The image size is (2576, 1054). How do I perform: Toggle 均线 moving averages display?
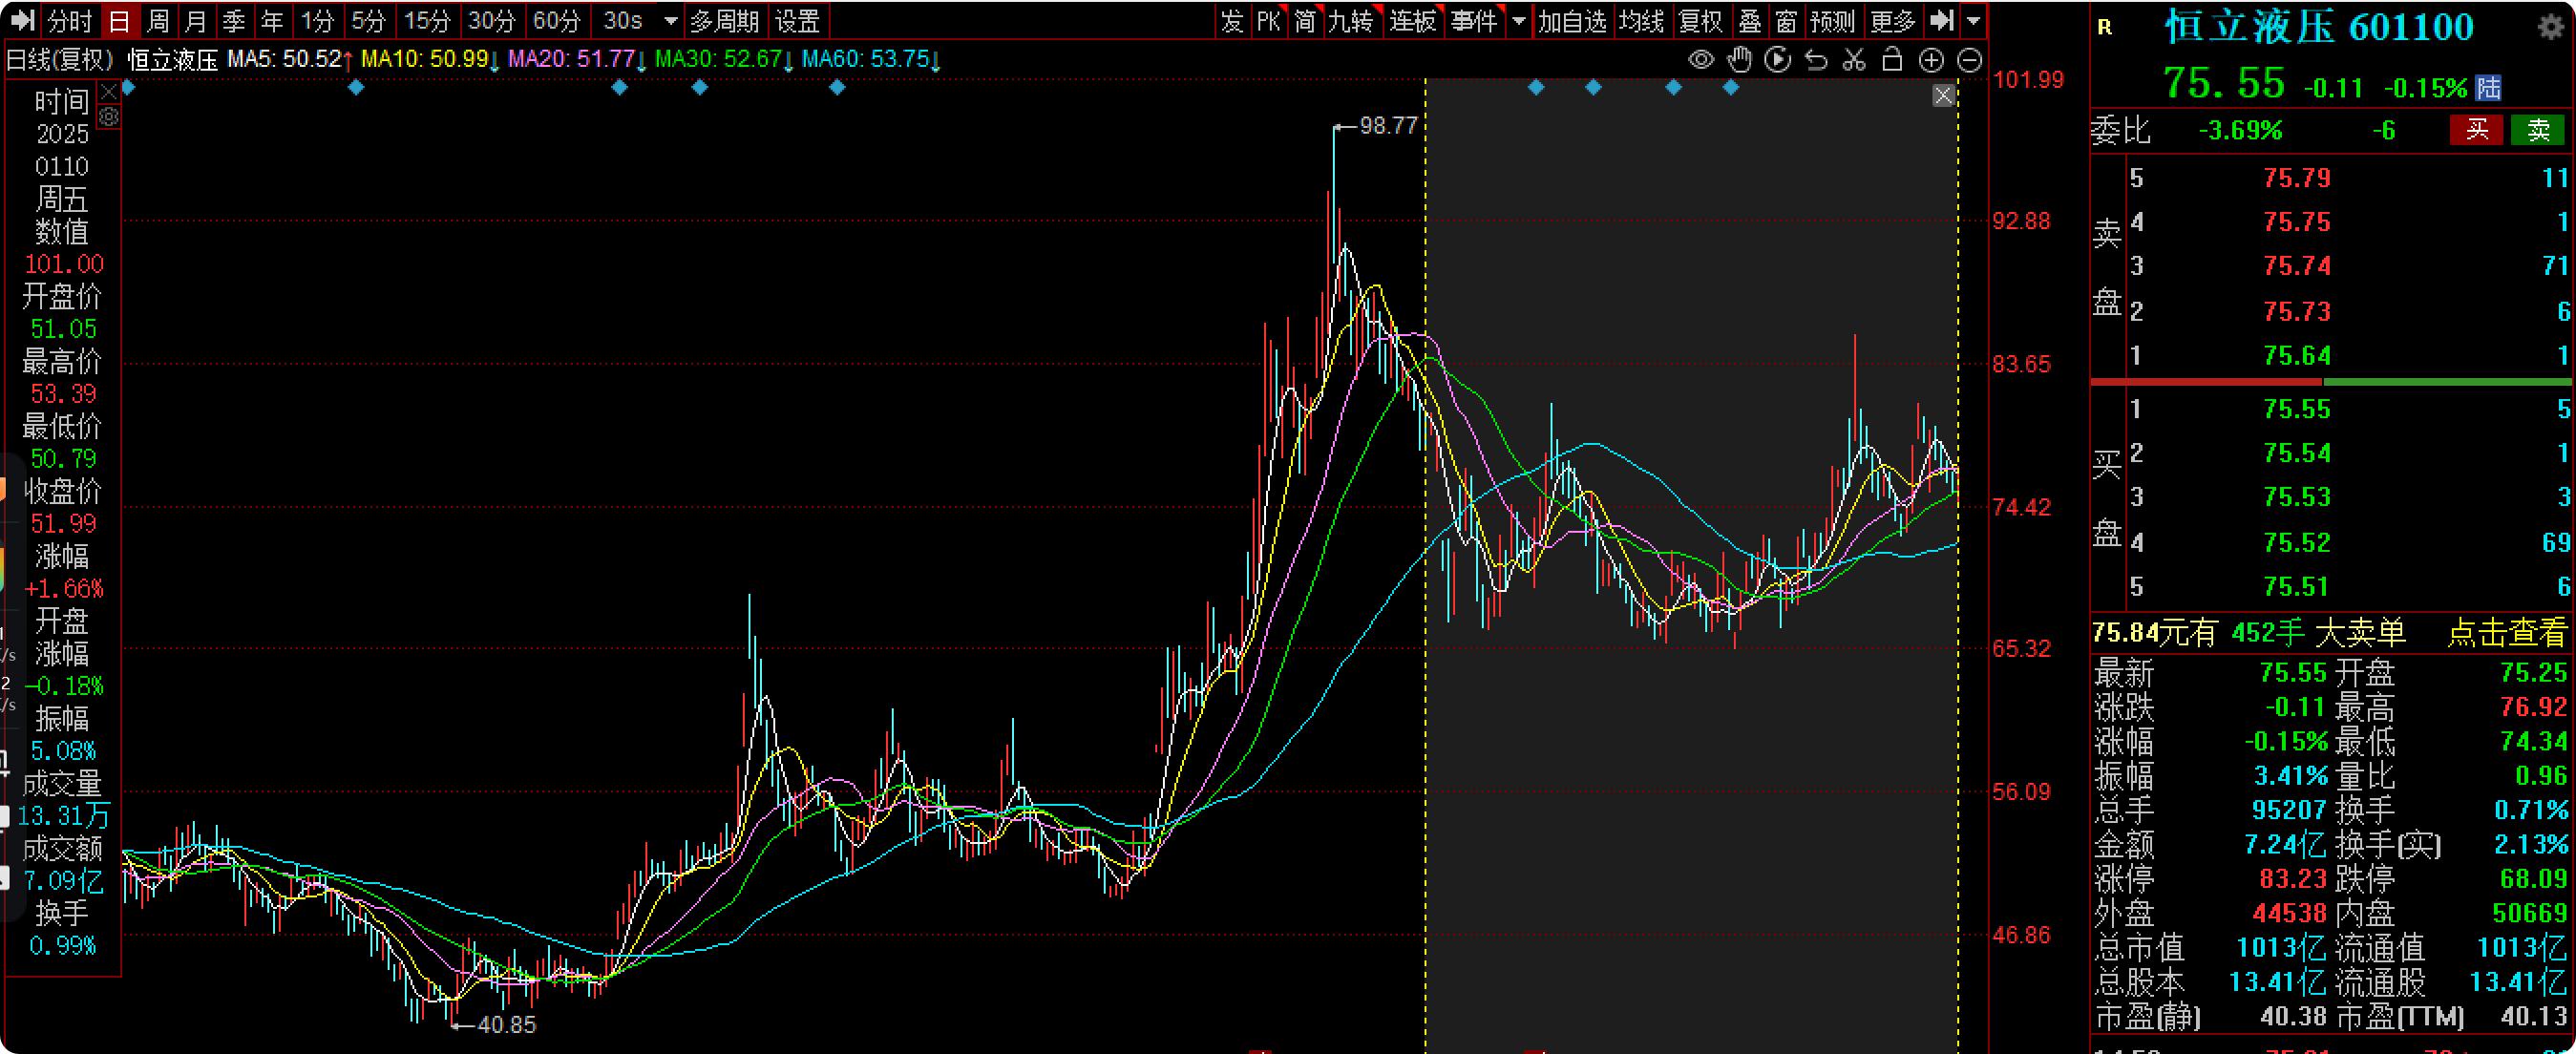(x=1642, y=21)
